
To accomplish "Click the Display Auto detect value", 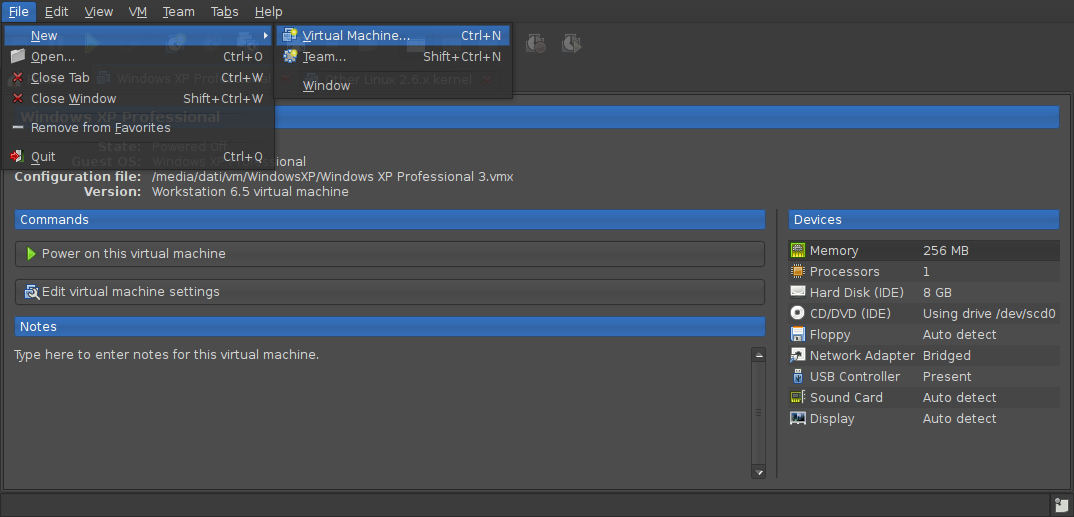I will click(x=960, y=418).
